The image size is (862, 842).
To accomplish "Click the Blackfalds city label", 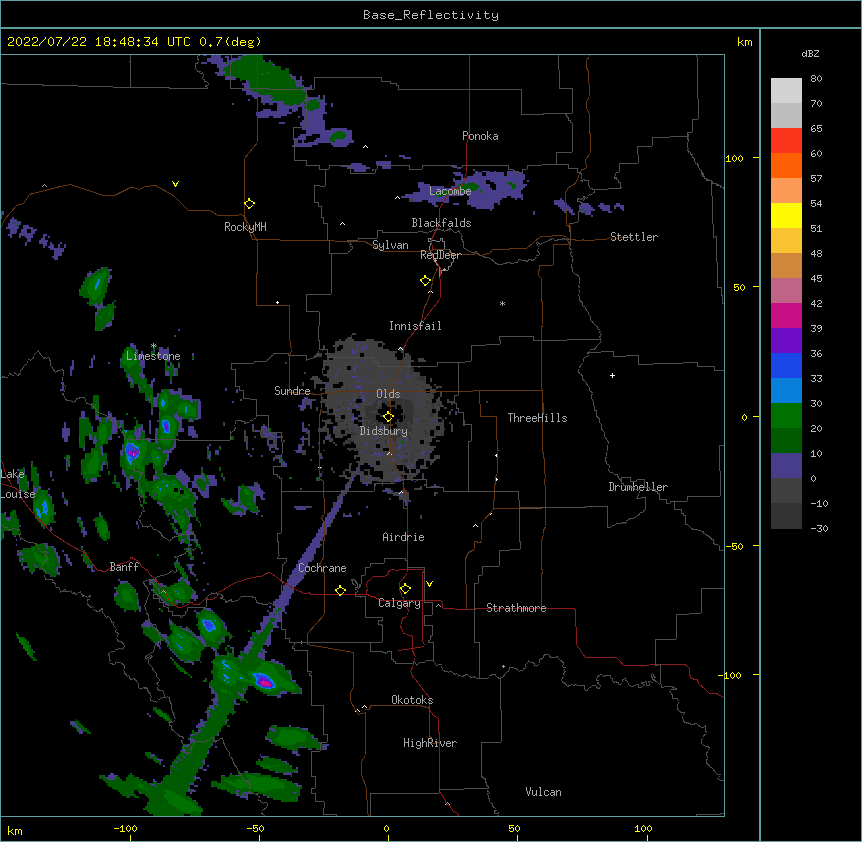I will point(441,223).
